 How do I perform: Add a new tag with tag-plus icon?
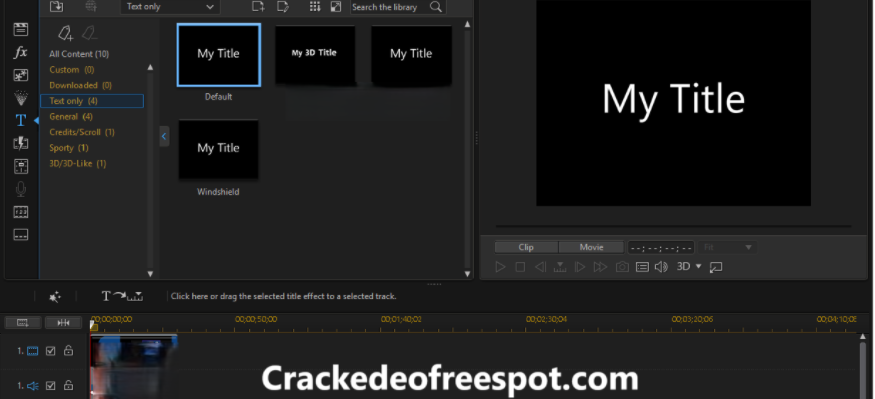(x=65, y=33)
